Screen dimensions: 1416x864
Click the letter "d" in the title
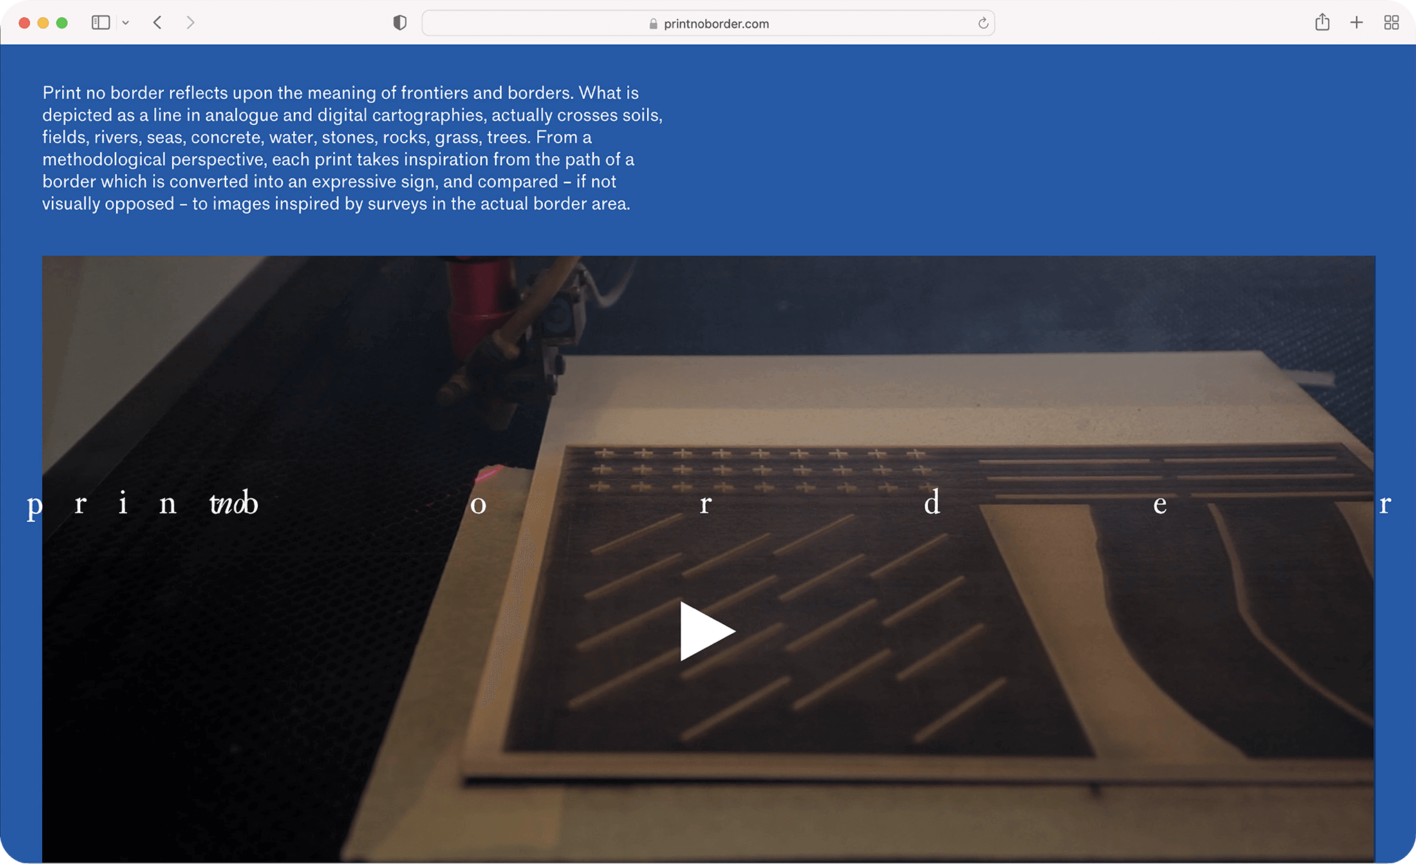(x=931, y=503)
